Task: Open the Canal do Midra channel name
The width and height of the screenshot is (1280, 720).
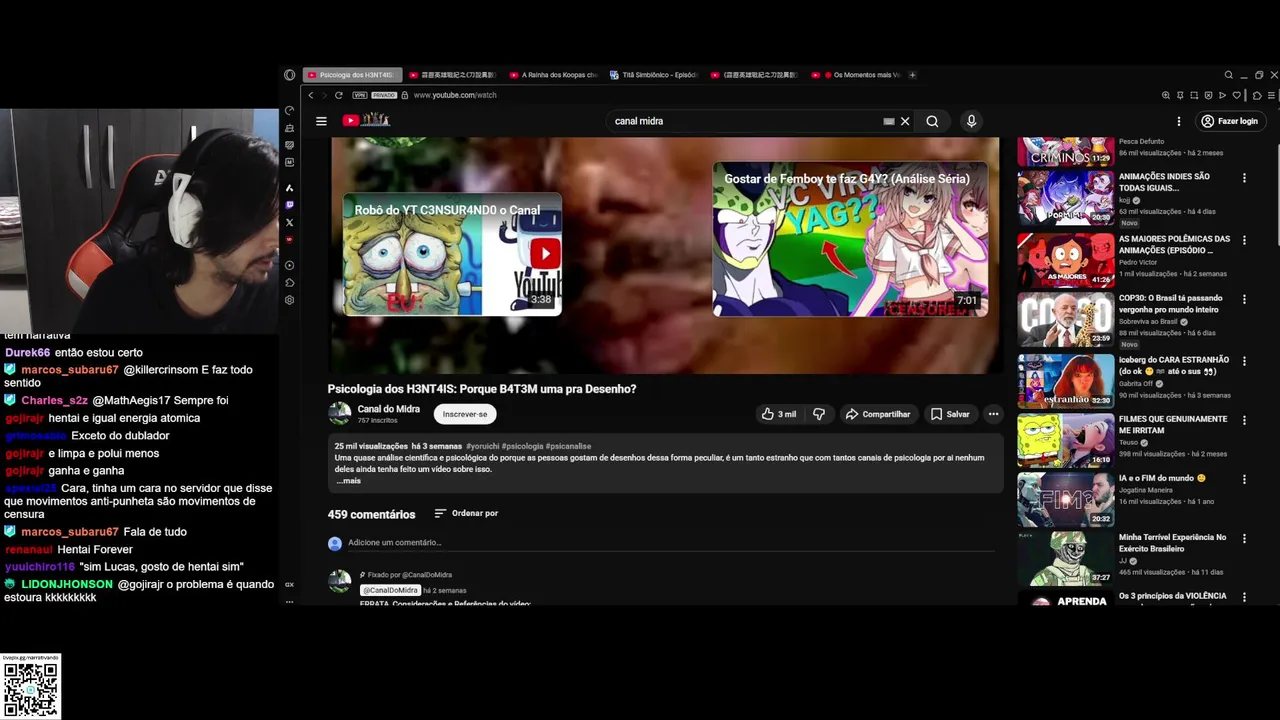Action: point(389,409)
